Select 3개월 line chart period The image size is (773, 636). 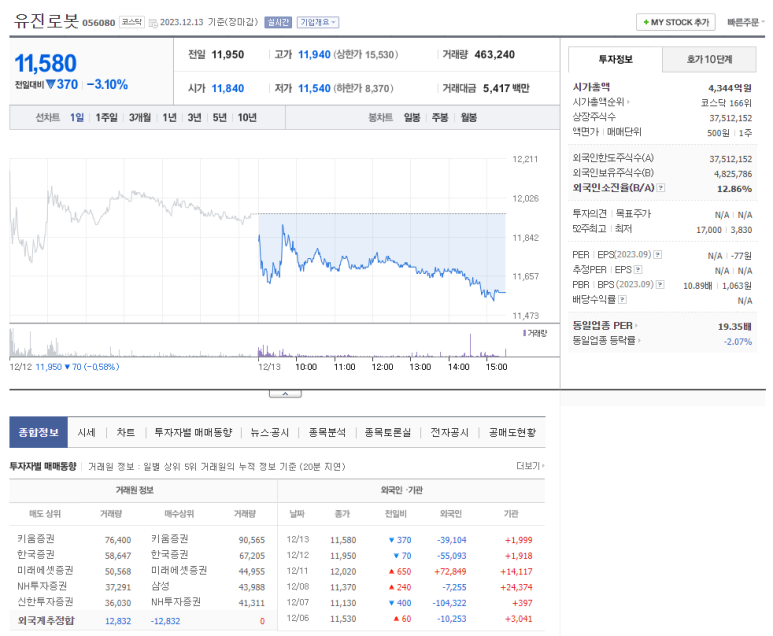point(140,117)
